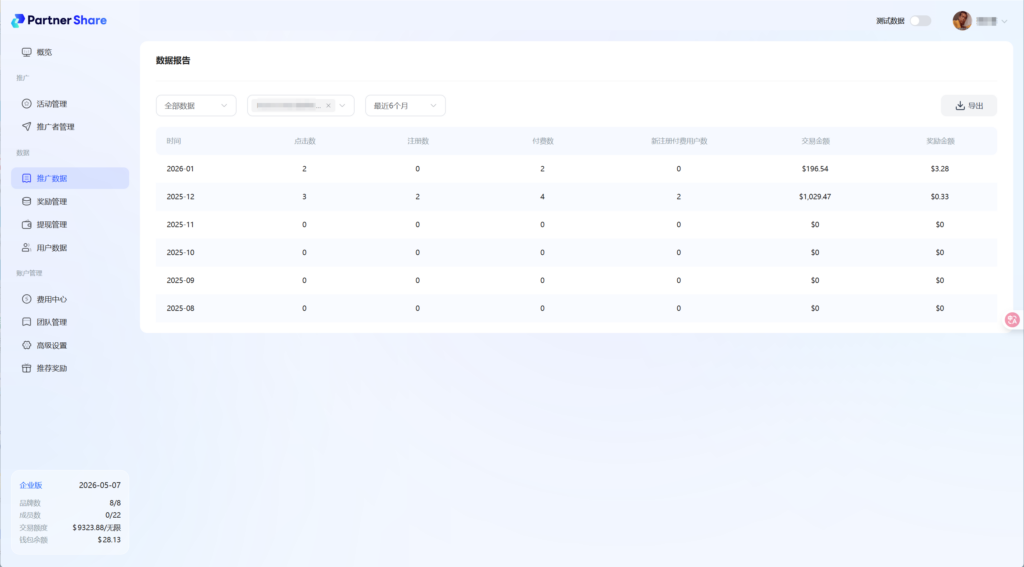The height and width of the screenshot is (567, 1024).
Task: Clear the blurred filter tag with x
Action: [x=328, y=105]
